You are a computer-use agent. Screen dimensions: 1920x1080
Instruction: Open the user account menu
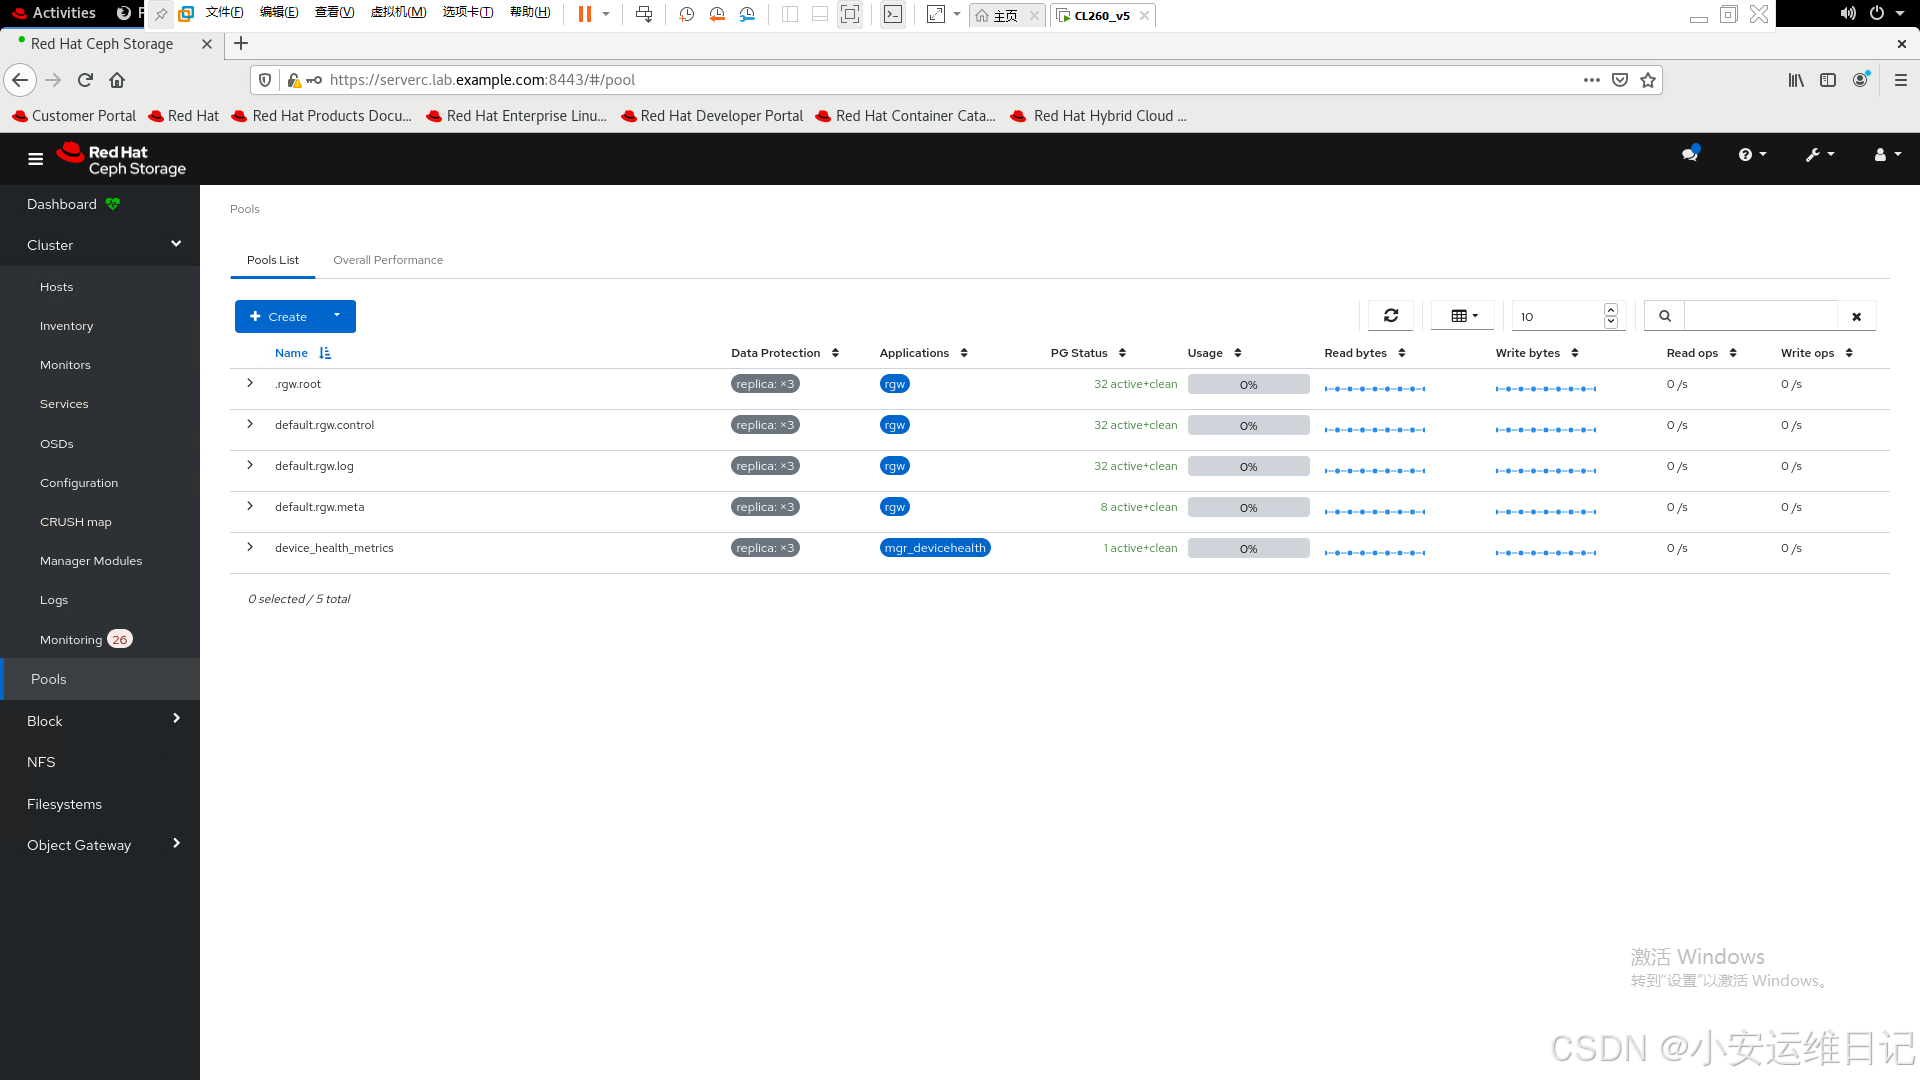pyautogui.click(x=1887, y=154)
